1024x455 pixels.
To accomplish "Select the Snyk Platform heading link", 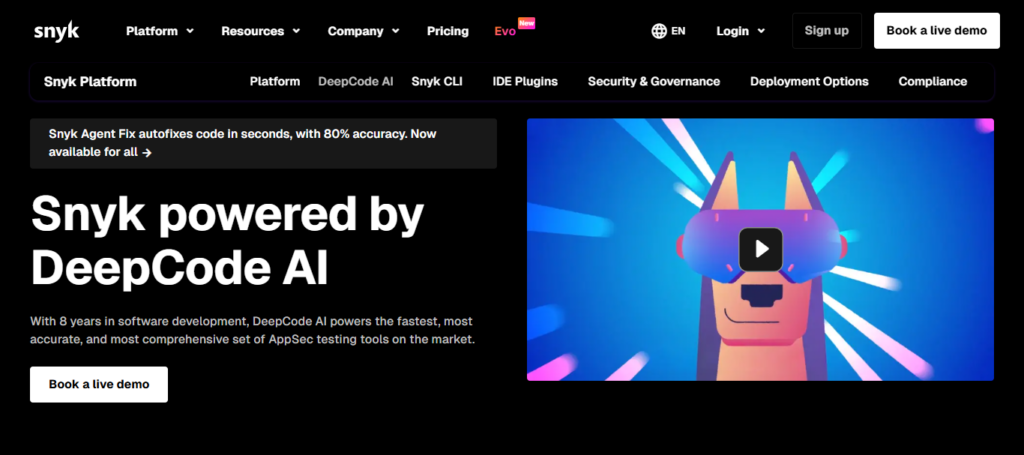I will (x=90, y=82).
